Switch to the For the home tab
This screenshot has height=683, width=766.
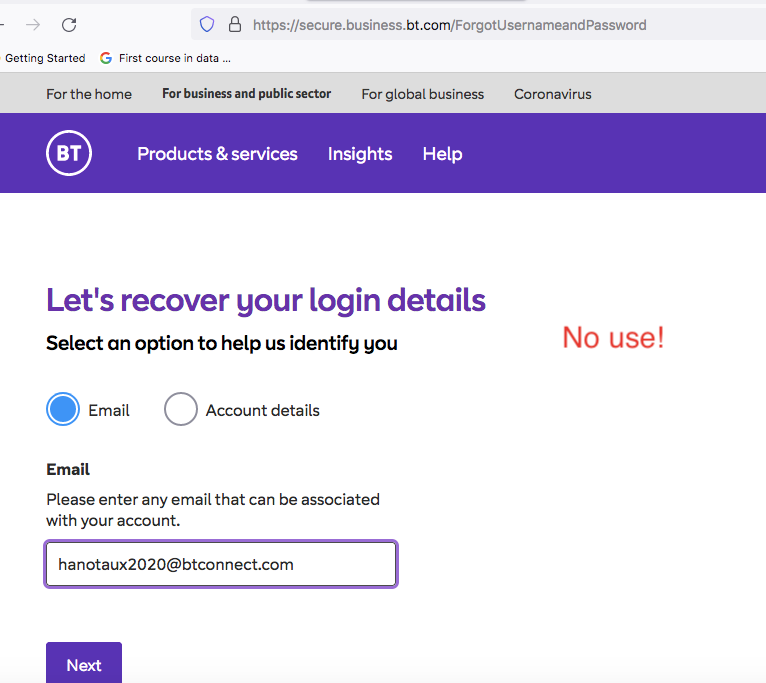pos(89,94)
